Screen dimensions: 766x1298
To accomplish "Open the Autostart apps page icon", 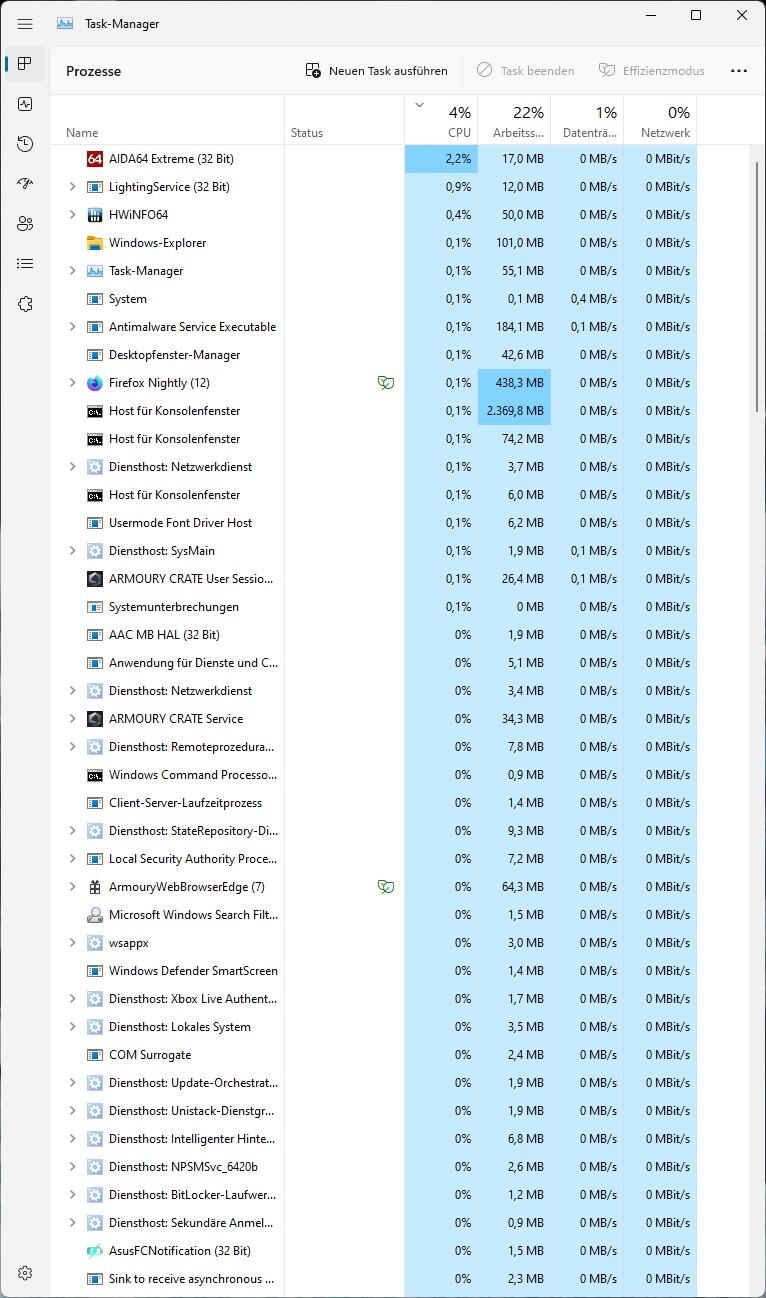I will click(25, 184).
